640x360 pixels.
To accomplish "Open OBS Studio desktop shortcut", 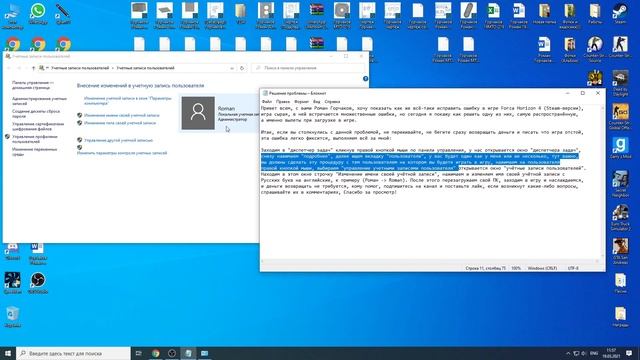I will pyautogui.click(x=38, y=283).
